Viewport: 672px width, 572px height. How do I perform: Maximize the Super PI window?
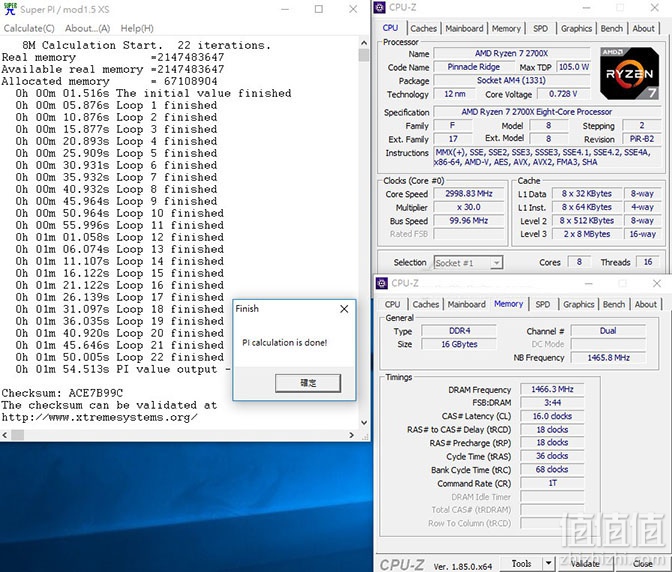(x=319, y=9)
